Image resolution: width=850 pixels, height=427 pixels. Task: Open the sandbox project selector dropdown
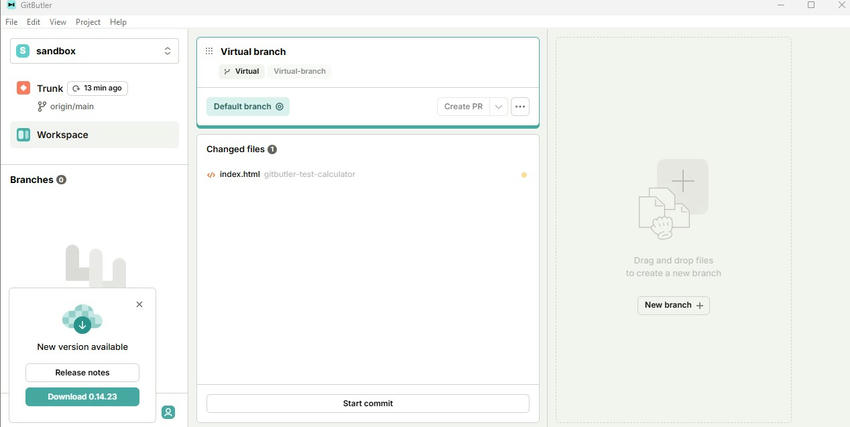(94, 51)
